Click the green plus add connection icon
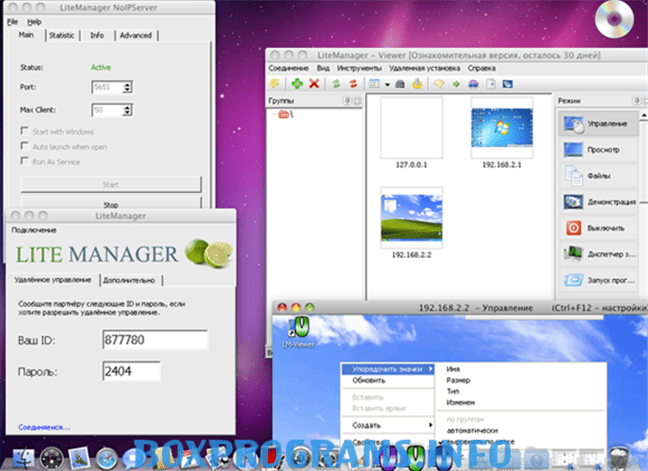Image resolution: width=648 pixels, height=471 pixels. [297, 84]
